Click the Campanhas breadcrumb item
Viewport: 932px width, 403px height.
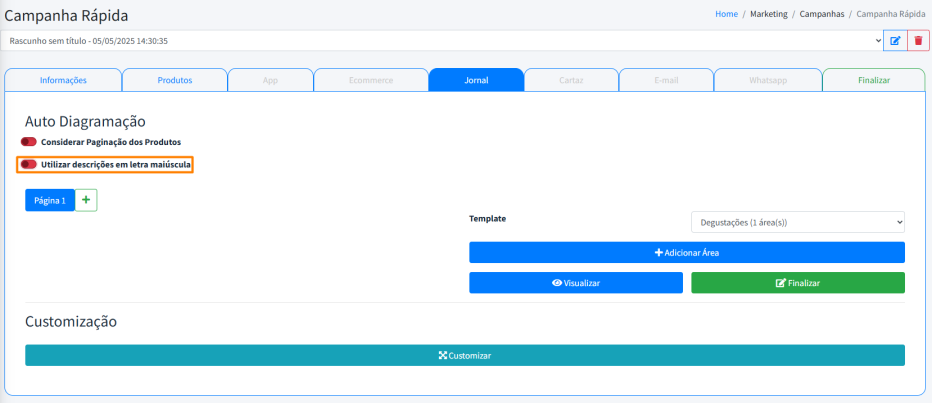pos(820,14)
